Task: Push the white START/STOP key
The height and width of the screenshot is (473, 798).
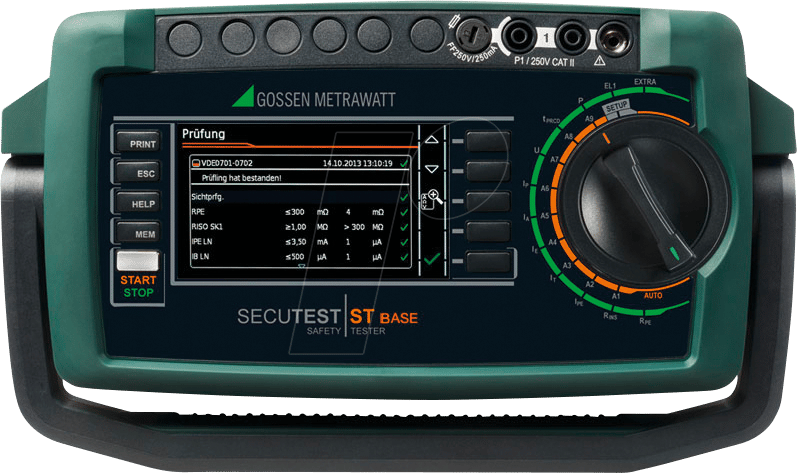Action: tap(137, 262)
